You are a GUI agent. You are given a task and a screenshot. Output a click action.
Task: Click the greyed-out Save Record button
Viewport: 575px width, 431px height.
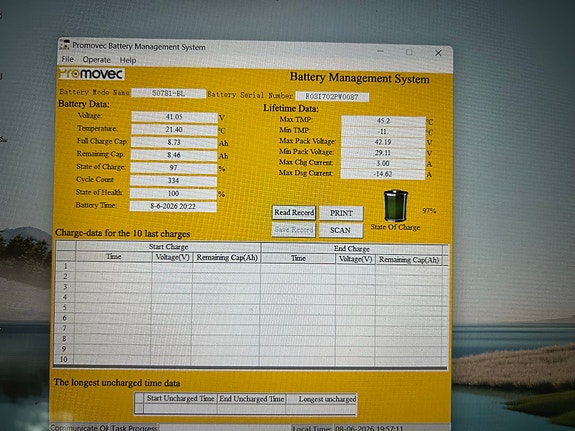(x=293, y=230)
